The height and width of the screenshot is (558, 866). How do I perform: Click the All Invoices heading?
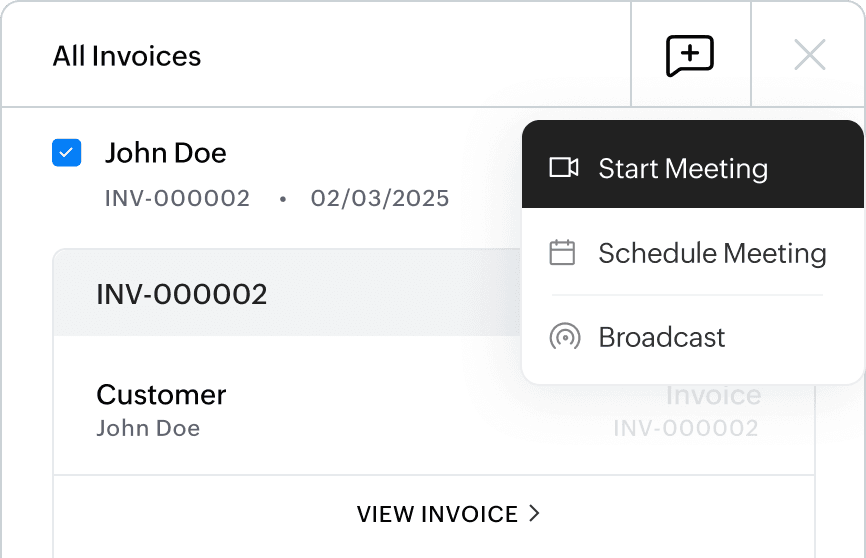[x=127, y=56]
